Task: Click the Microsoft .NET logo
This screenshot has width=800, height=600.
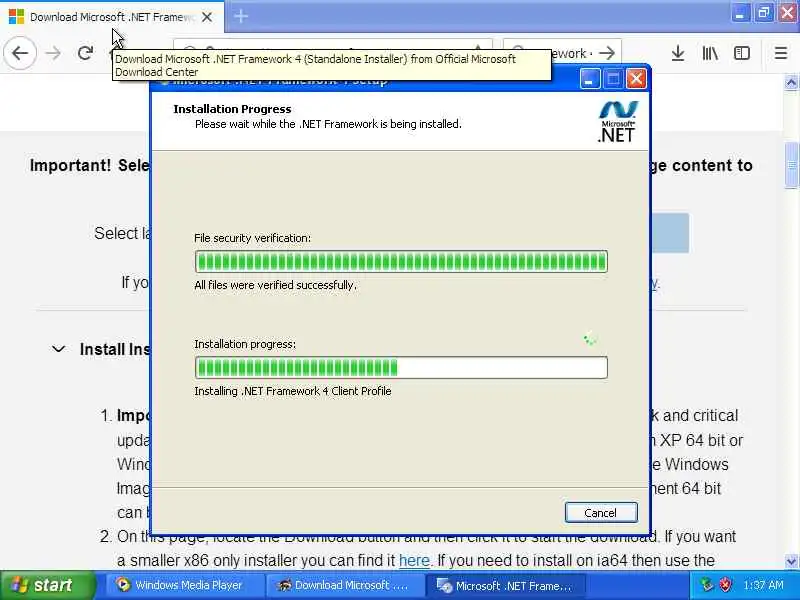Action: coord(617,121)
